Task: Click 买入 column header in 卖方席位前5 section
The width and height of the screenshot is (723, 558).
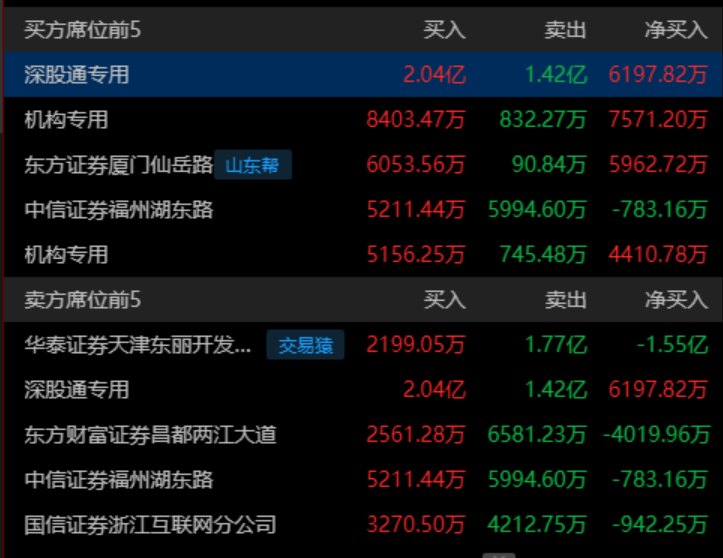Action: coord(444,300)
